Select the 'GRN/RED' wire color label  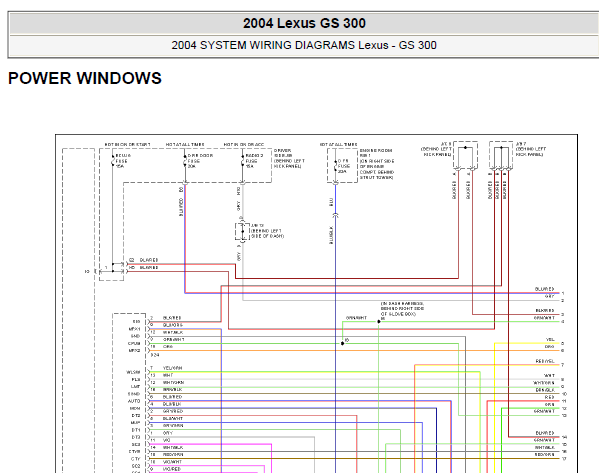[x=173, y=411]
